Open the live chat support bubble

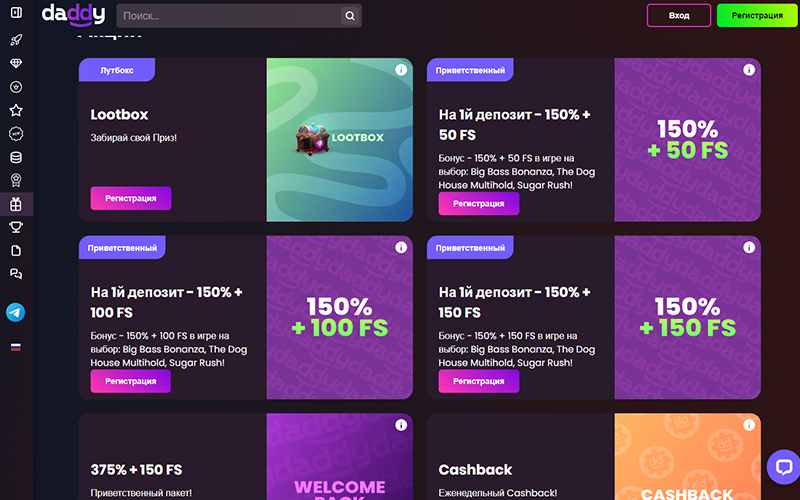[x=784, y=467]
